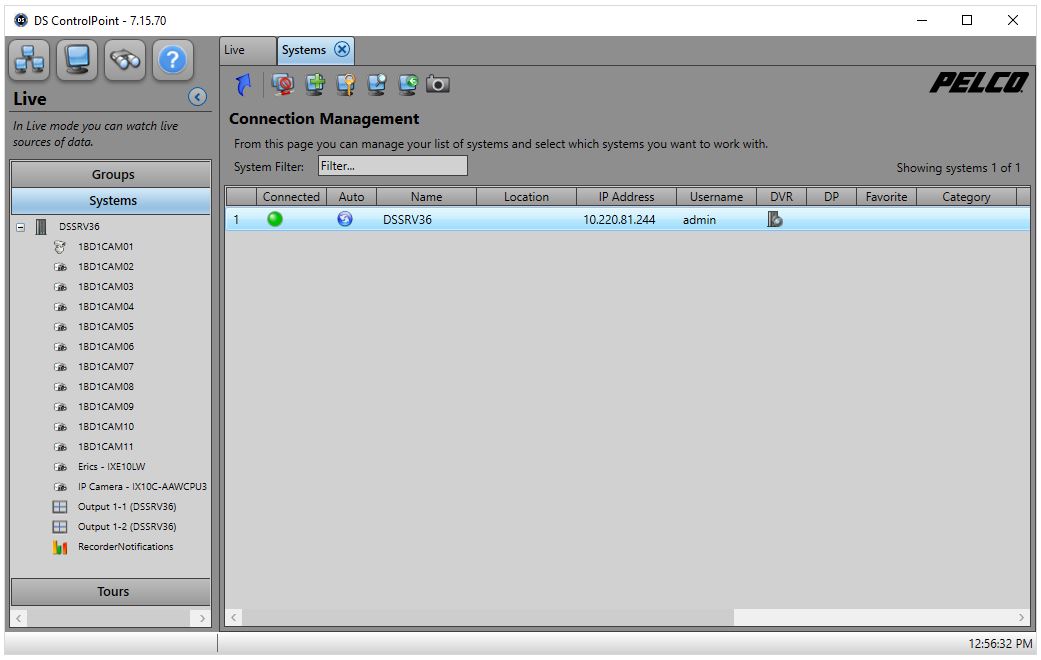Collapse the Live sidebar with the chevron
The height and width of the screenshot is (660, 1041).
click(x=196, y=97)
